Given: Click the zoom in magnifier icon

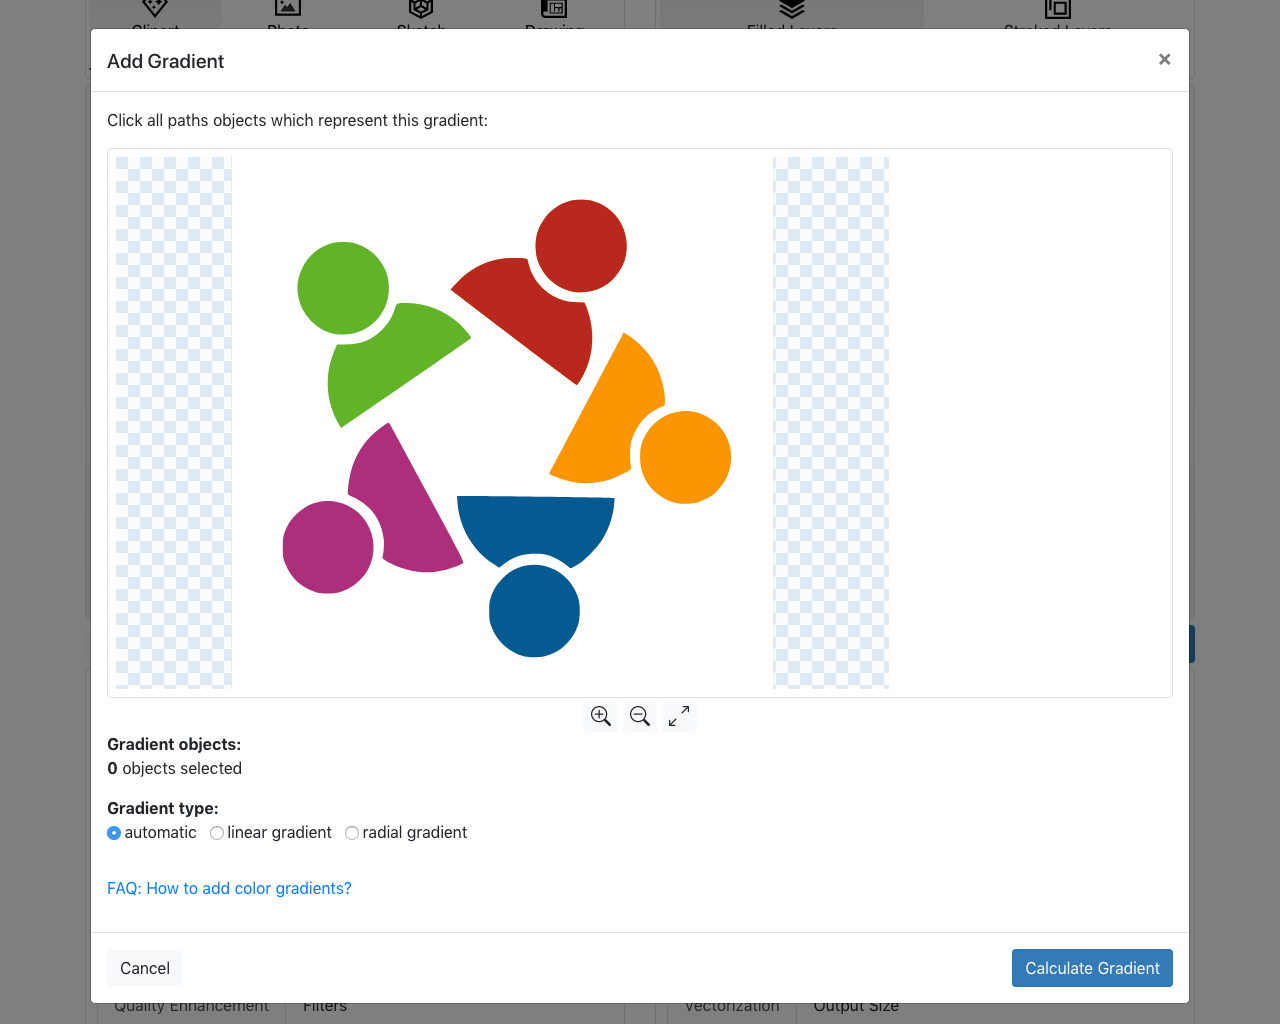Looking at the screenshot, I should [600, 716].
